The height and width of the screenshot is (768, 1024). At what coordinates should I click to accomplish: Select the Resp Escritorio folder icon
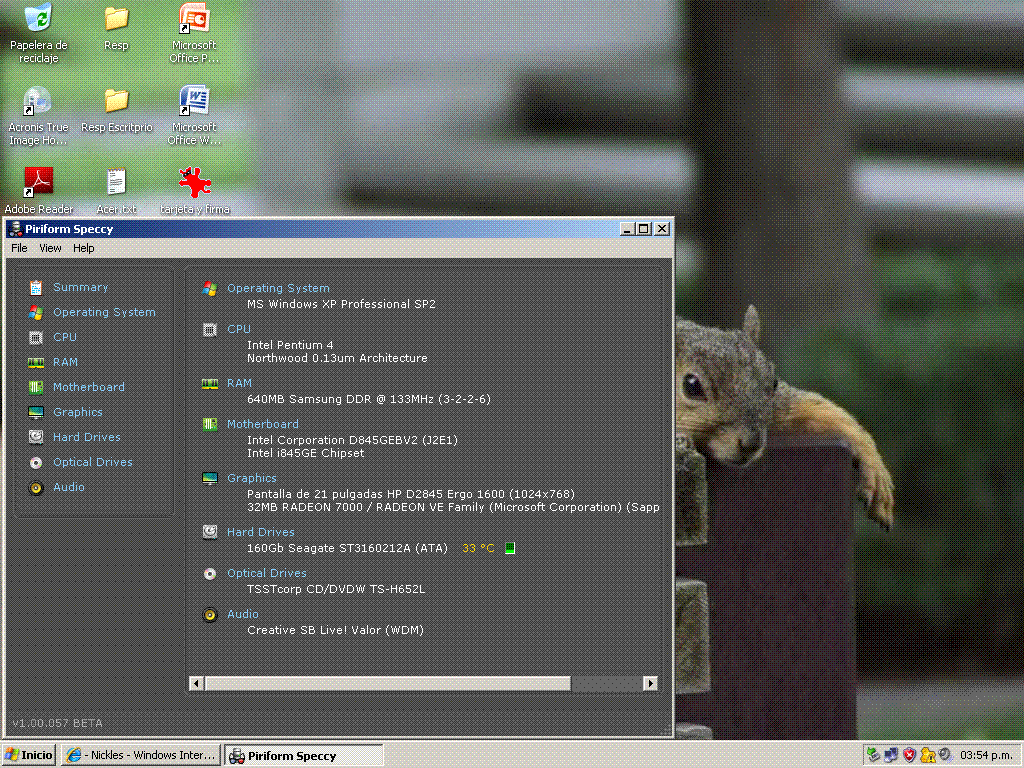[116, 110]
